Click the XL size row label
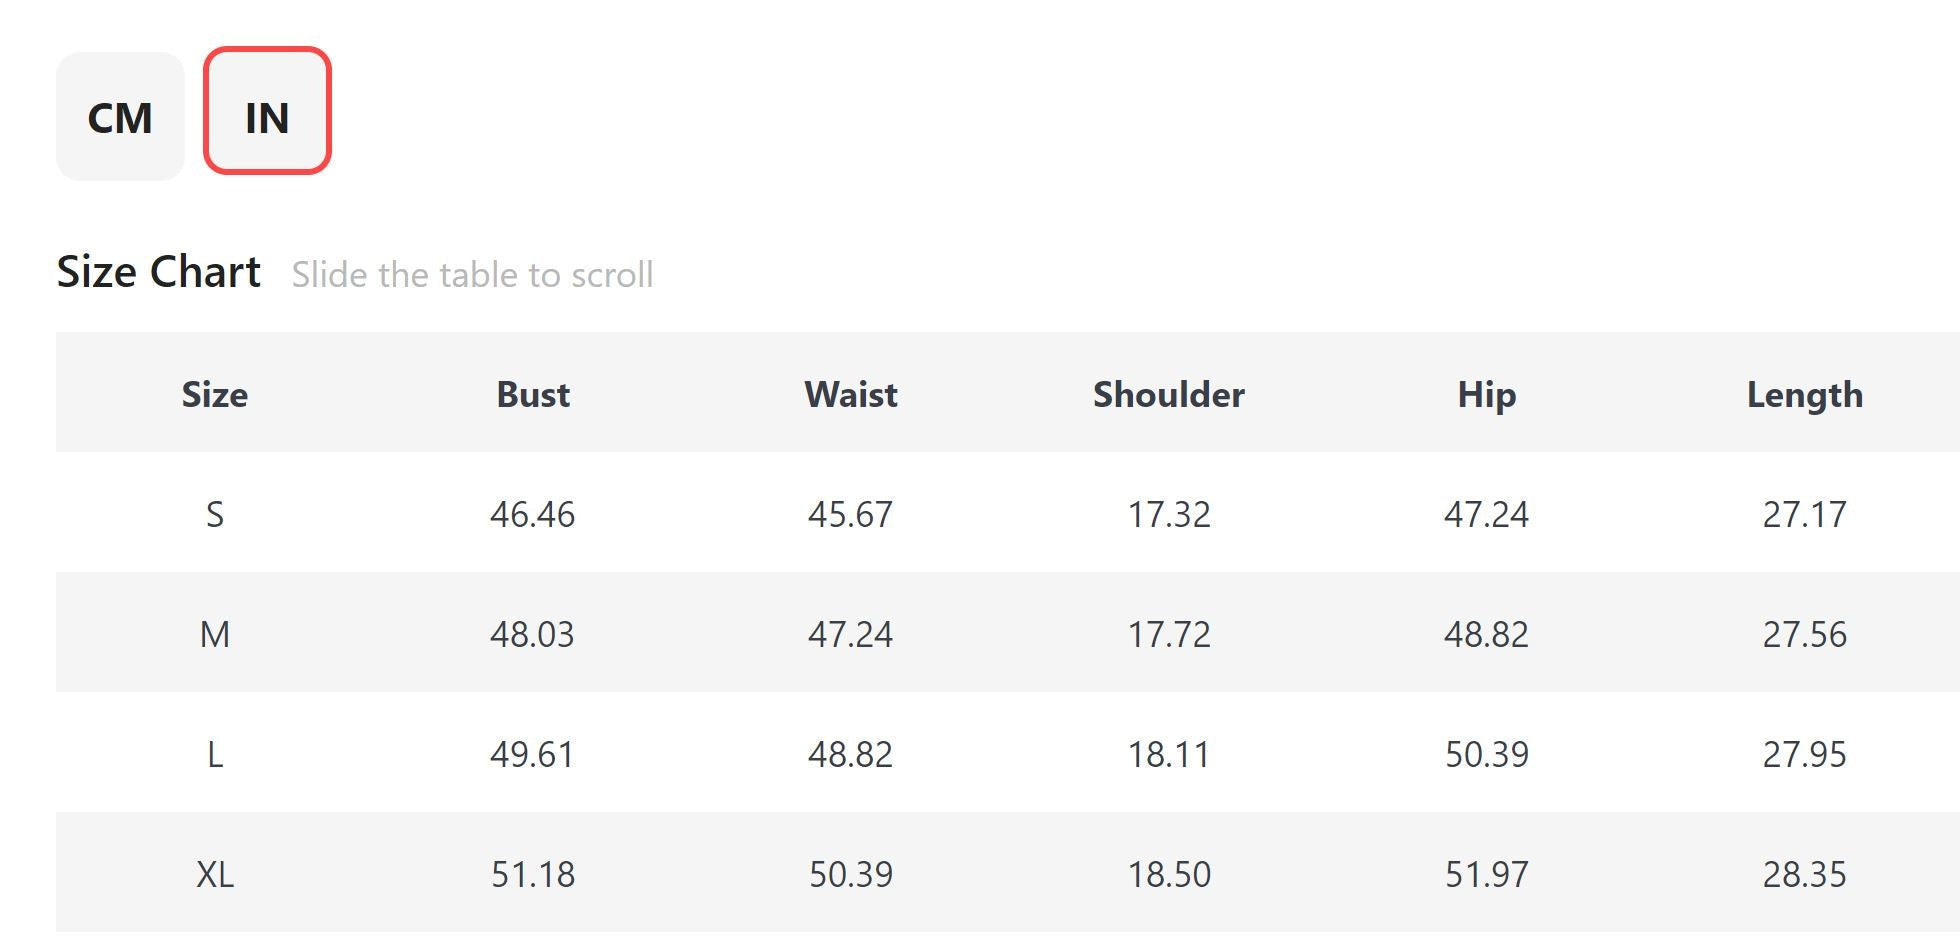 pyautogui.click(x=215, y=875)
